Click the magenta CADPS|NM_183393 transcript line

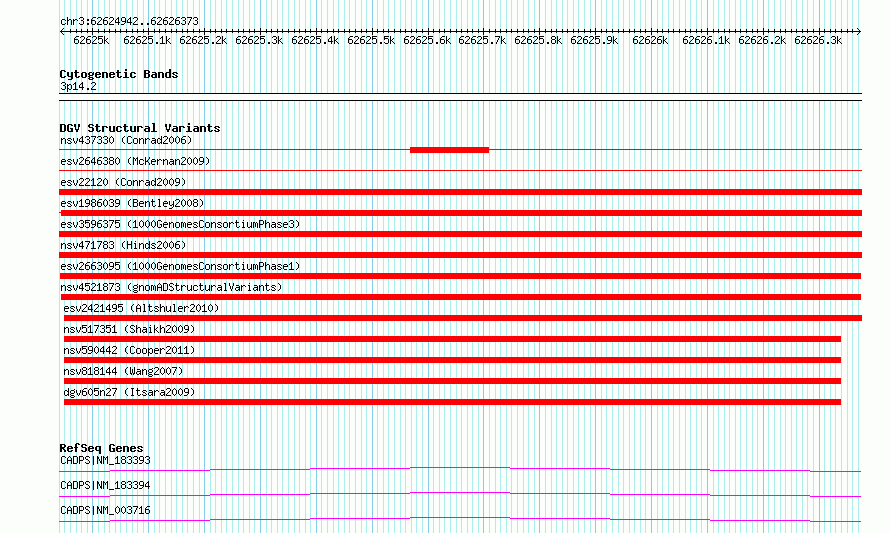click(x=460, y=469)
